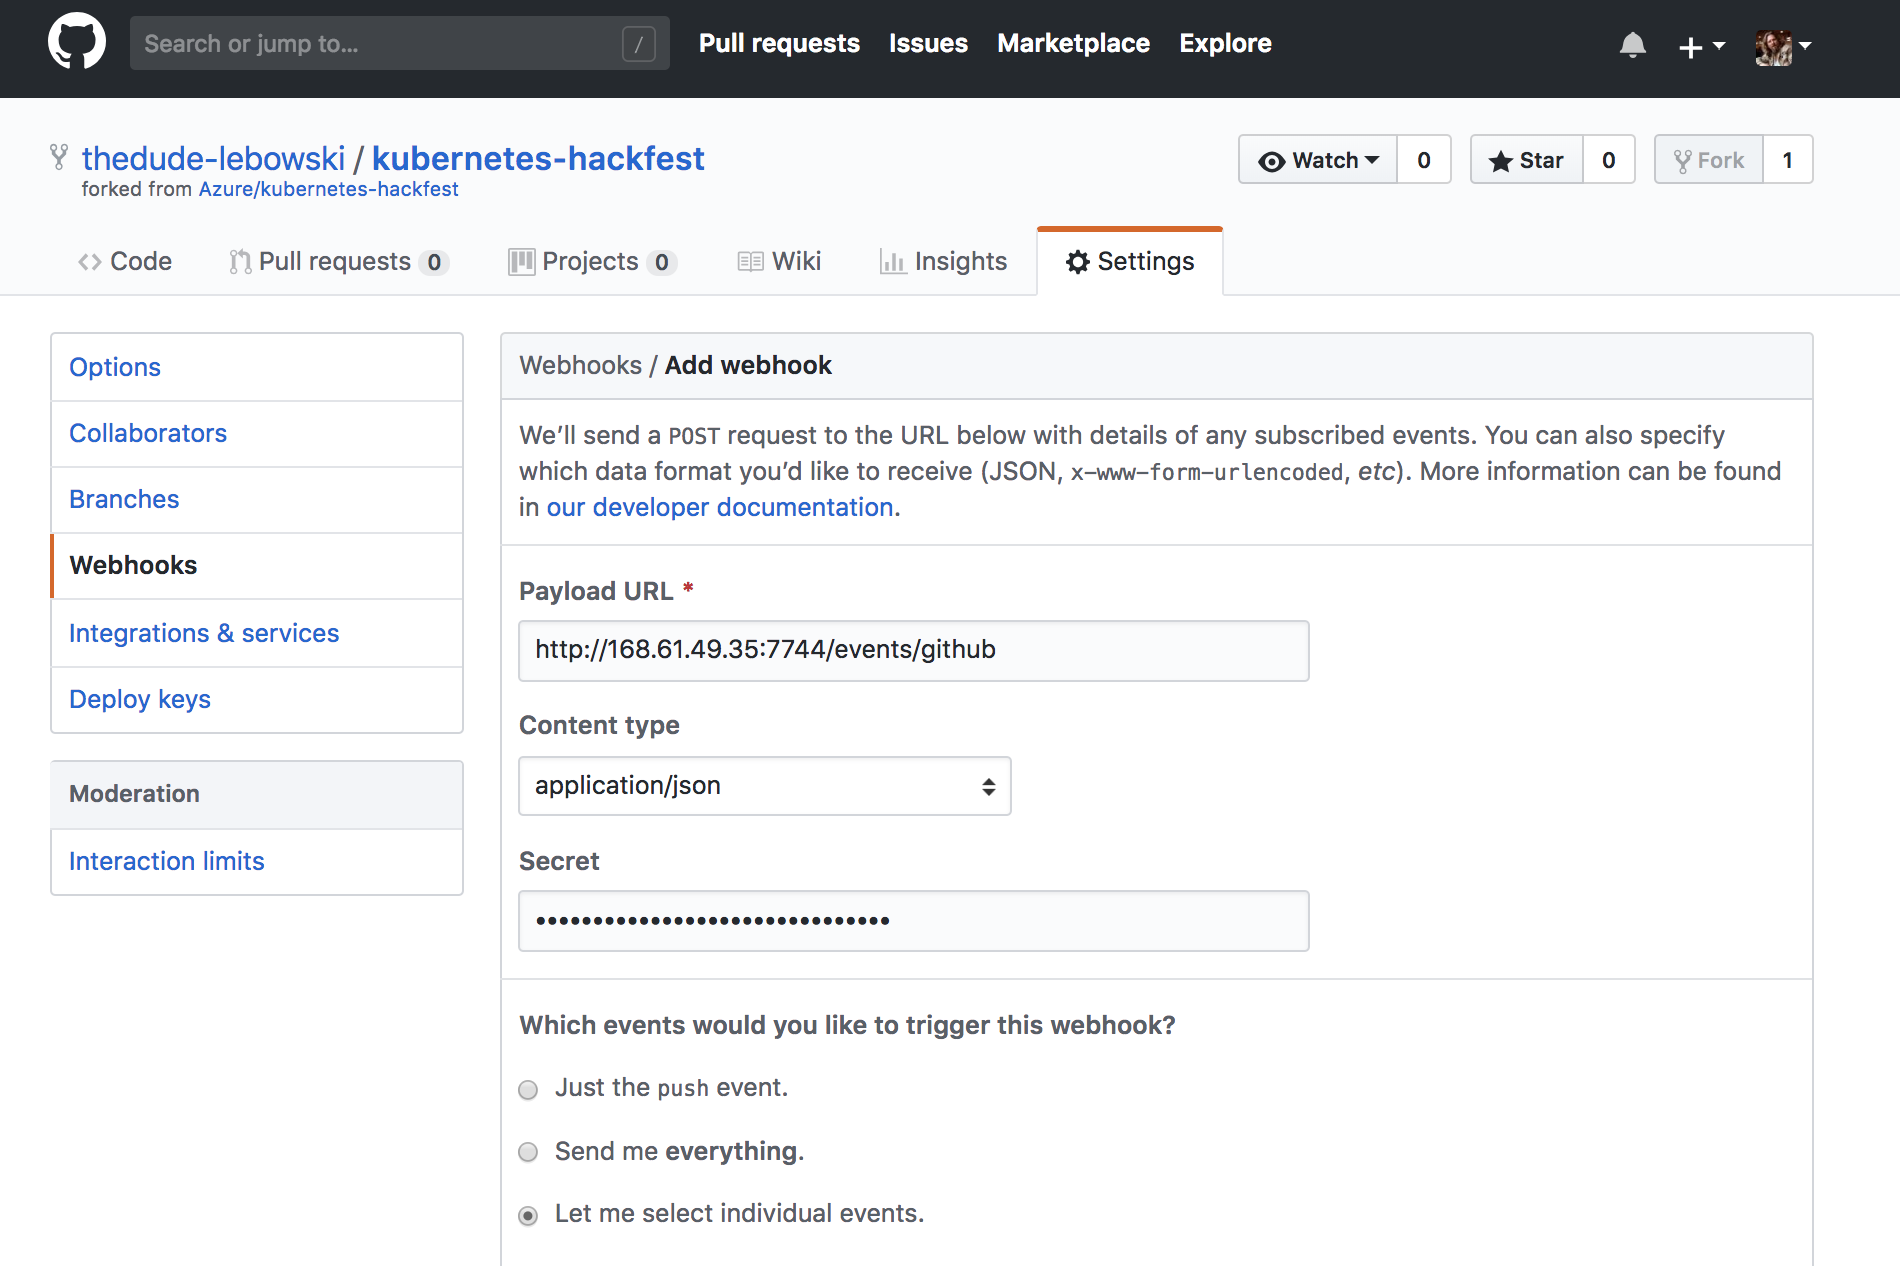Click the fork icon beside repository name
The image size is (1900, 1266).
[x=59, y=157]
